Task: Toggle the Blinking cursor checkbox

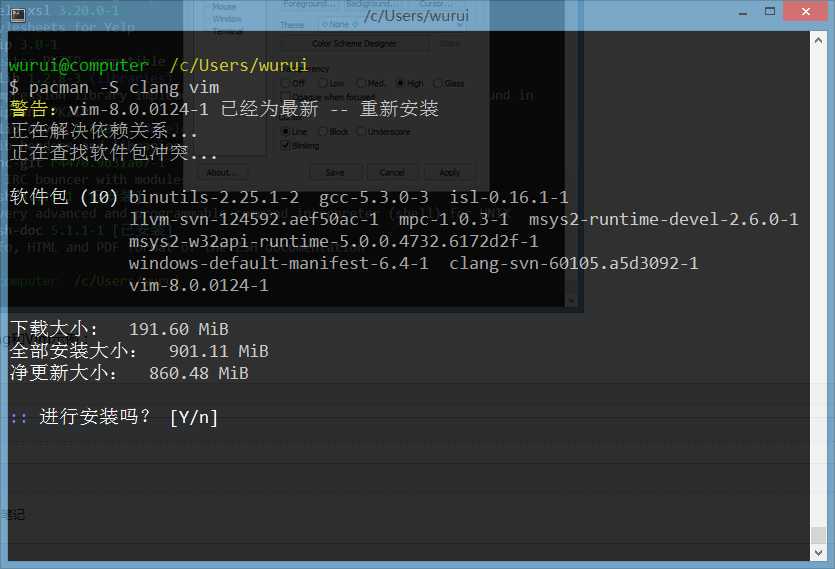Action: [300, 145]
